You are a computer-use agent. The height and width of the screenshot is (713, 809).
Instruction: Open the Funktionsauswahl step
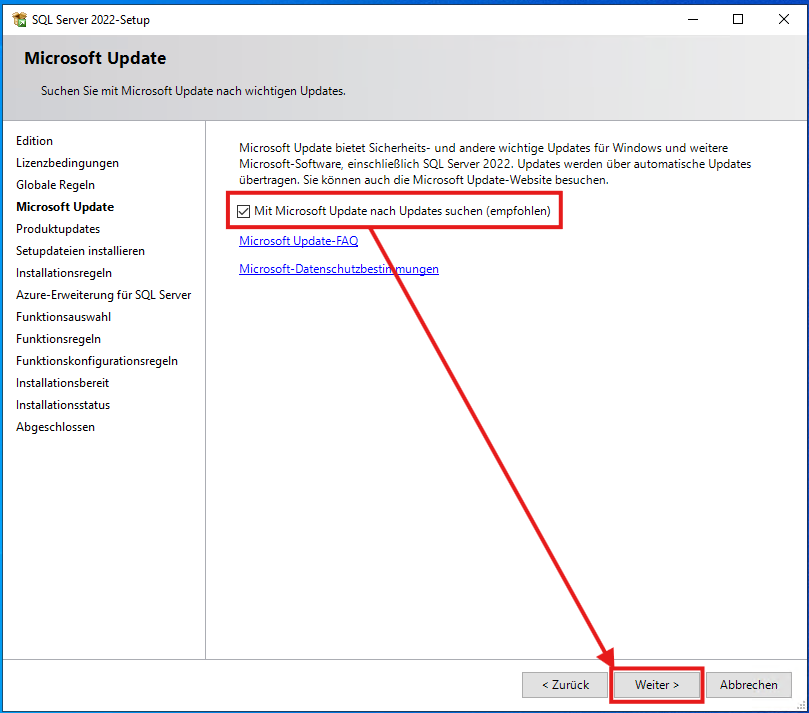tap(62, 316)
